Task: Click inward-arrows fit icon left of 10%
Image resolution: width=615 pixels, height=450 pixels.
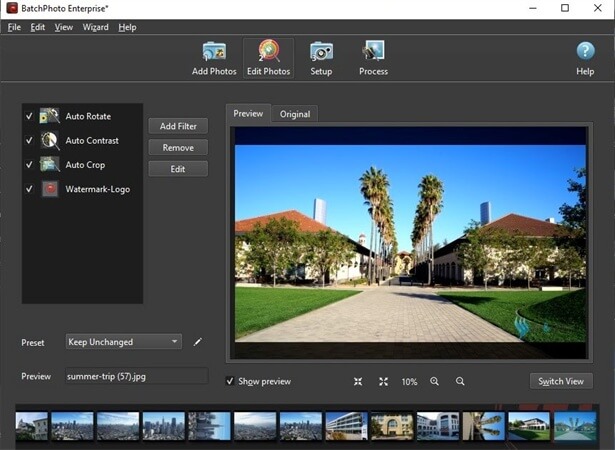Action: coord(358,381)
